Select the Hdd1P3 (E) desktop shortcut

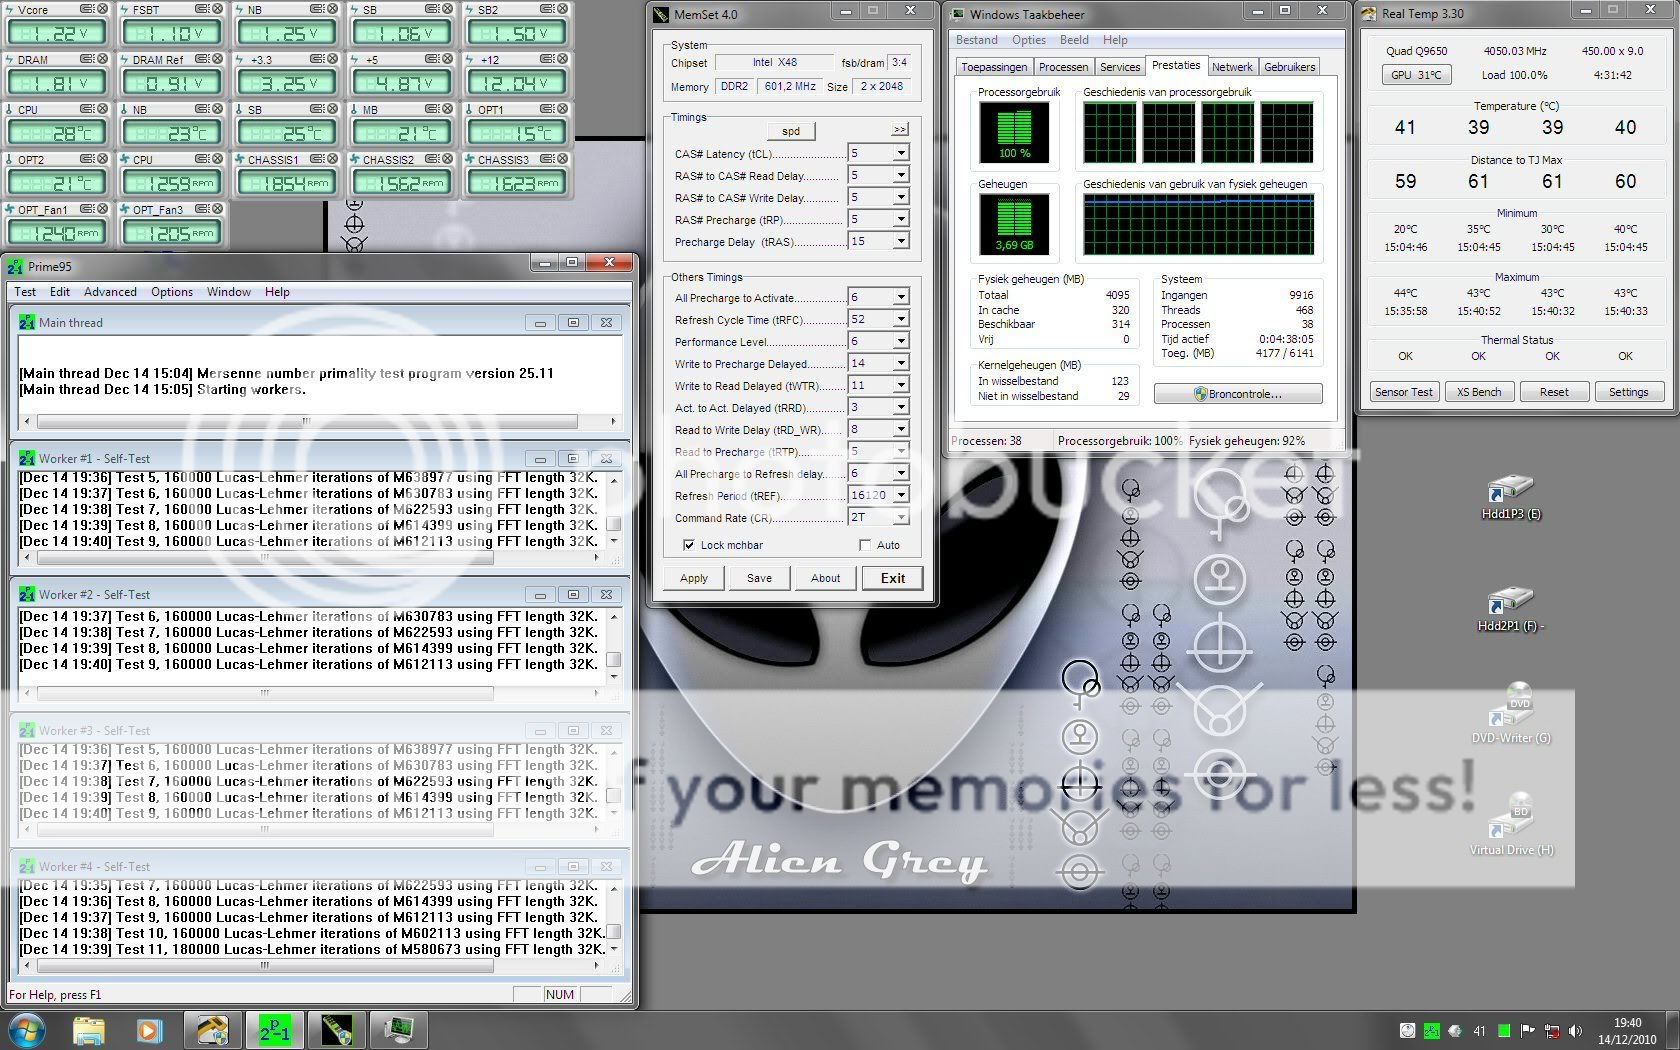[1510, 498]
